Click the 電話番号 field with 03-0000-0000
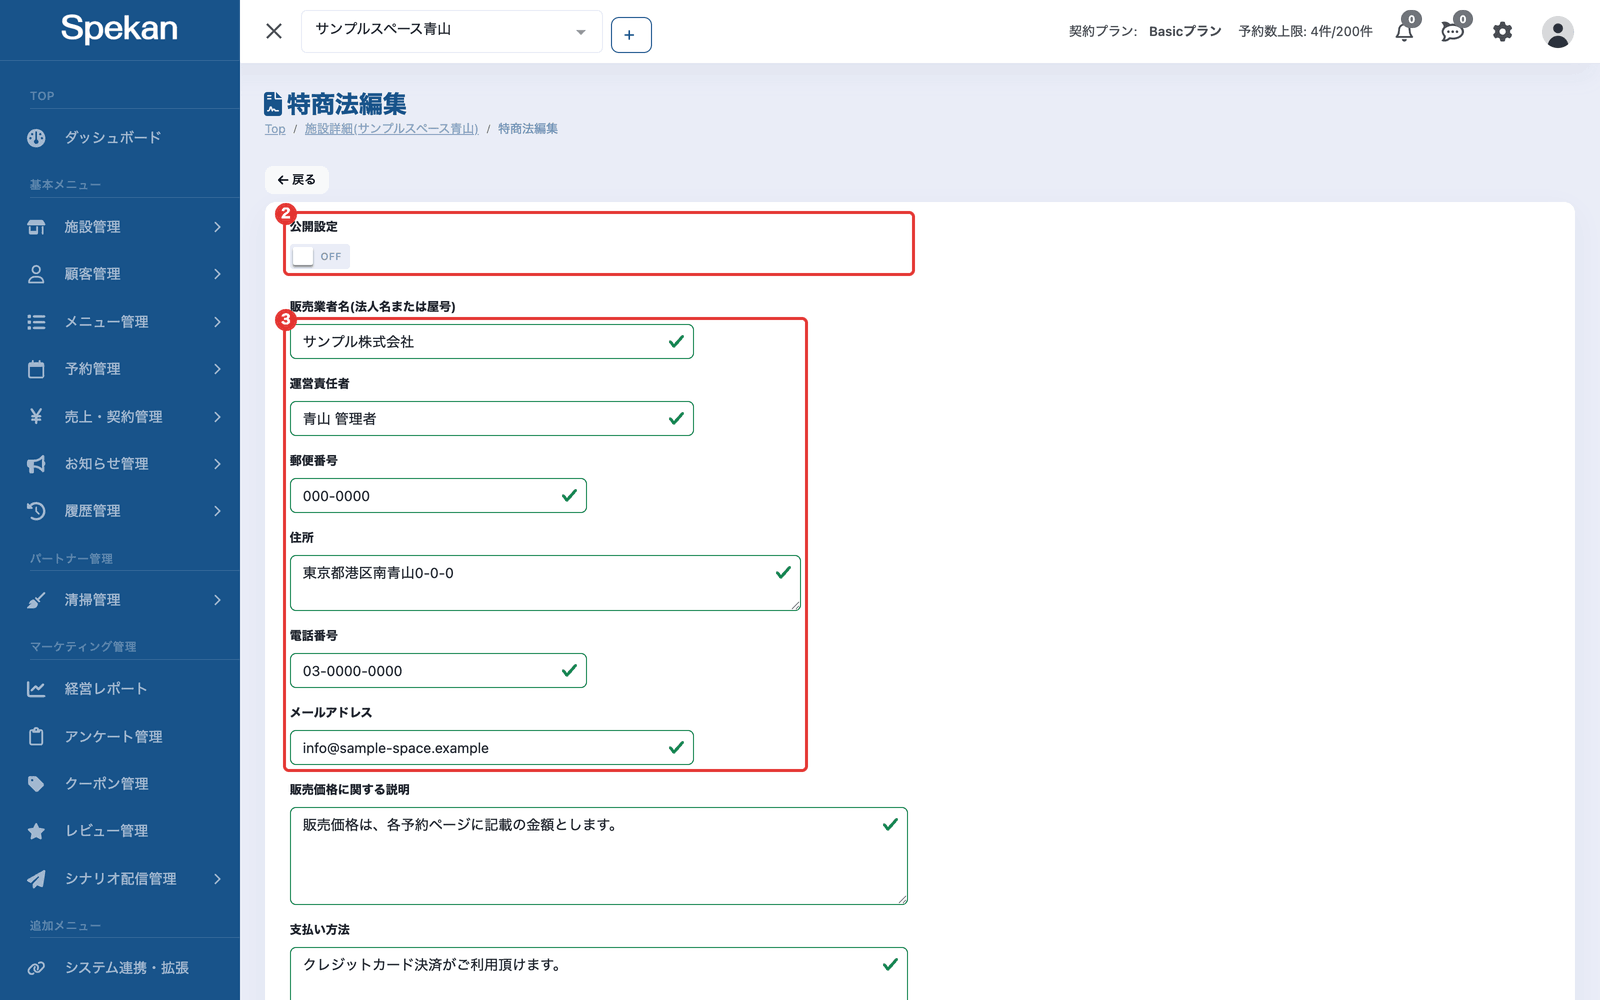The width and height of the screenshot is (1600, 1000). pos(438,671)
